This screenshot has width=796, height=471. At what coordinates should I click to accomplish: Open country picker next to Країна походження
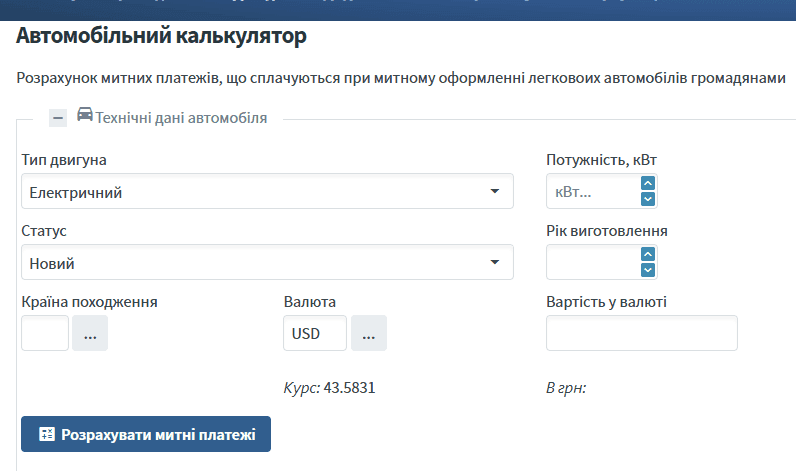point(90,334)
